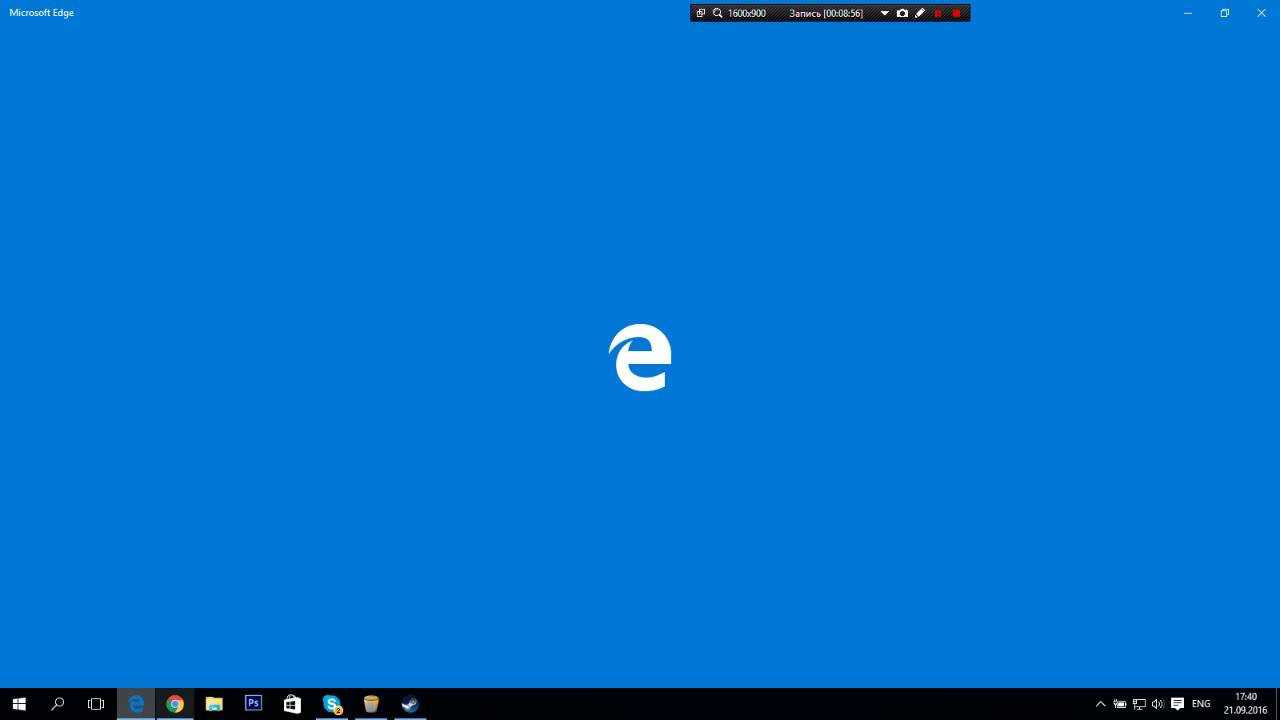Screen dimensions: 1280x720
Task: Pause recording with the dim red button
Action: click(x=938, y=13)
